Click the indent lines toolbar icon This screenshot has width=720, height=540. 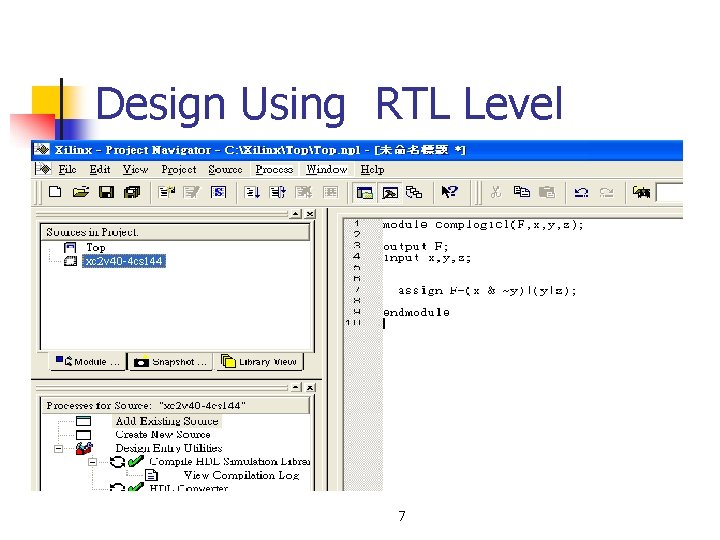(252, 192)
